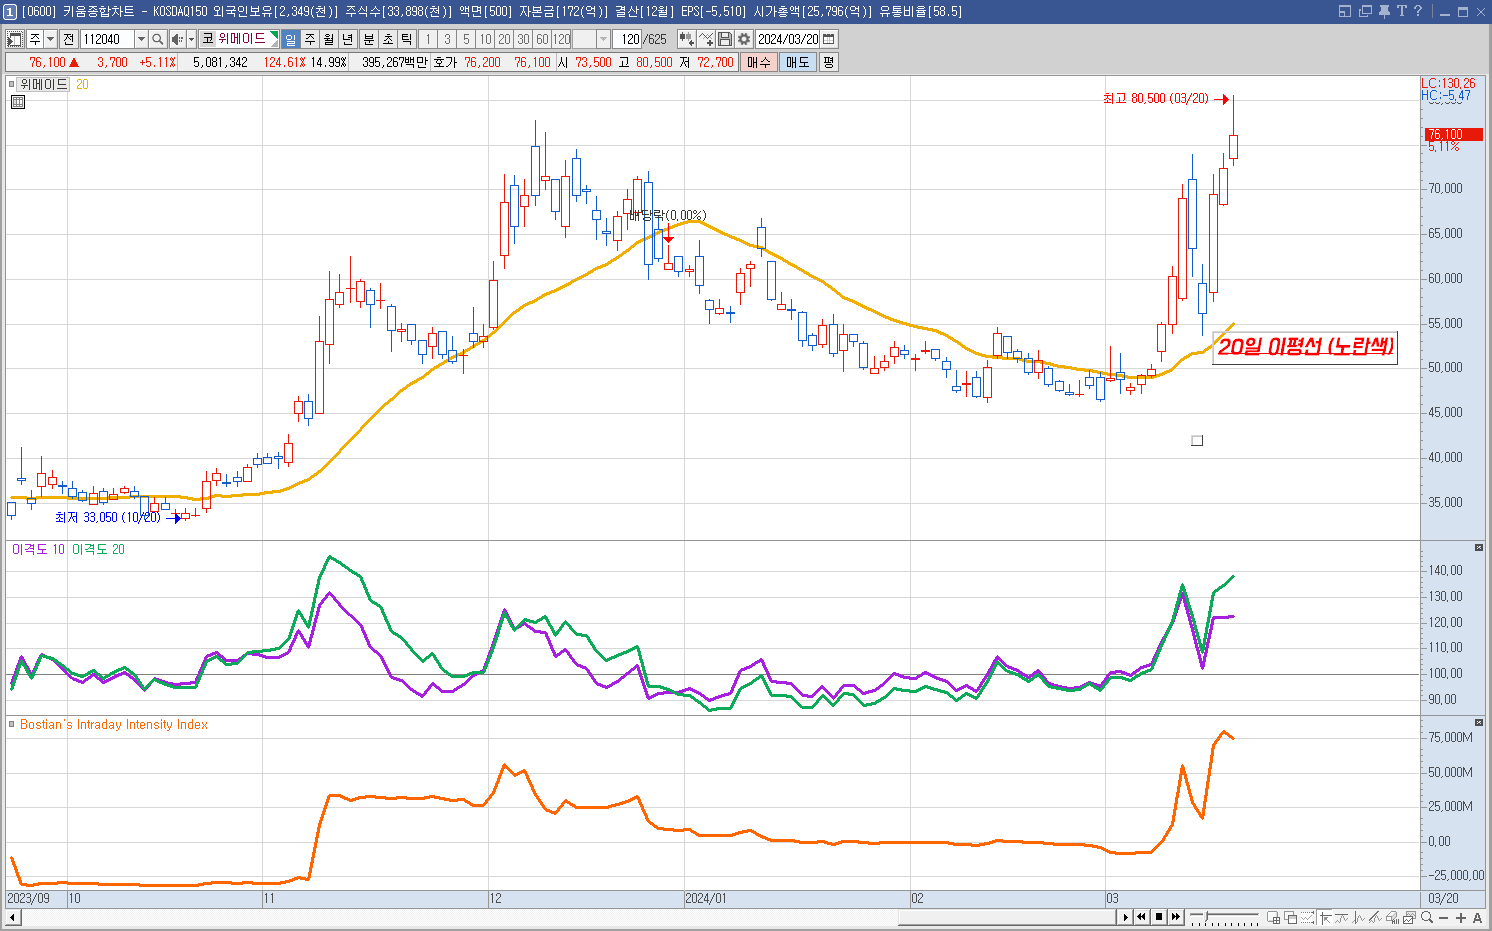Click the A text icon at bottom right

1477,918
